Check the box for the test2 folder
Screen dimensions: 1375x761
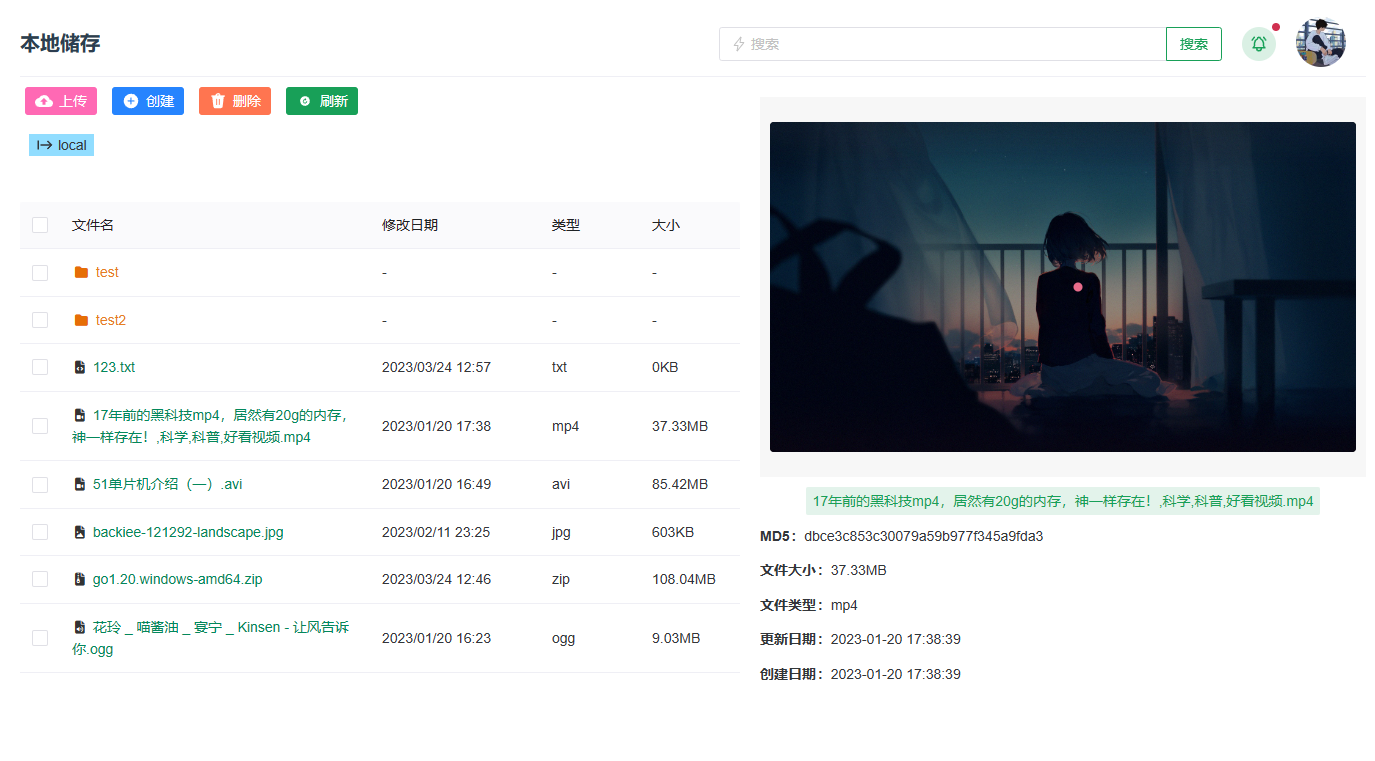coord(40,320)
